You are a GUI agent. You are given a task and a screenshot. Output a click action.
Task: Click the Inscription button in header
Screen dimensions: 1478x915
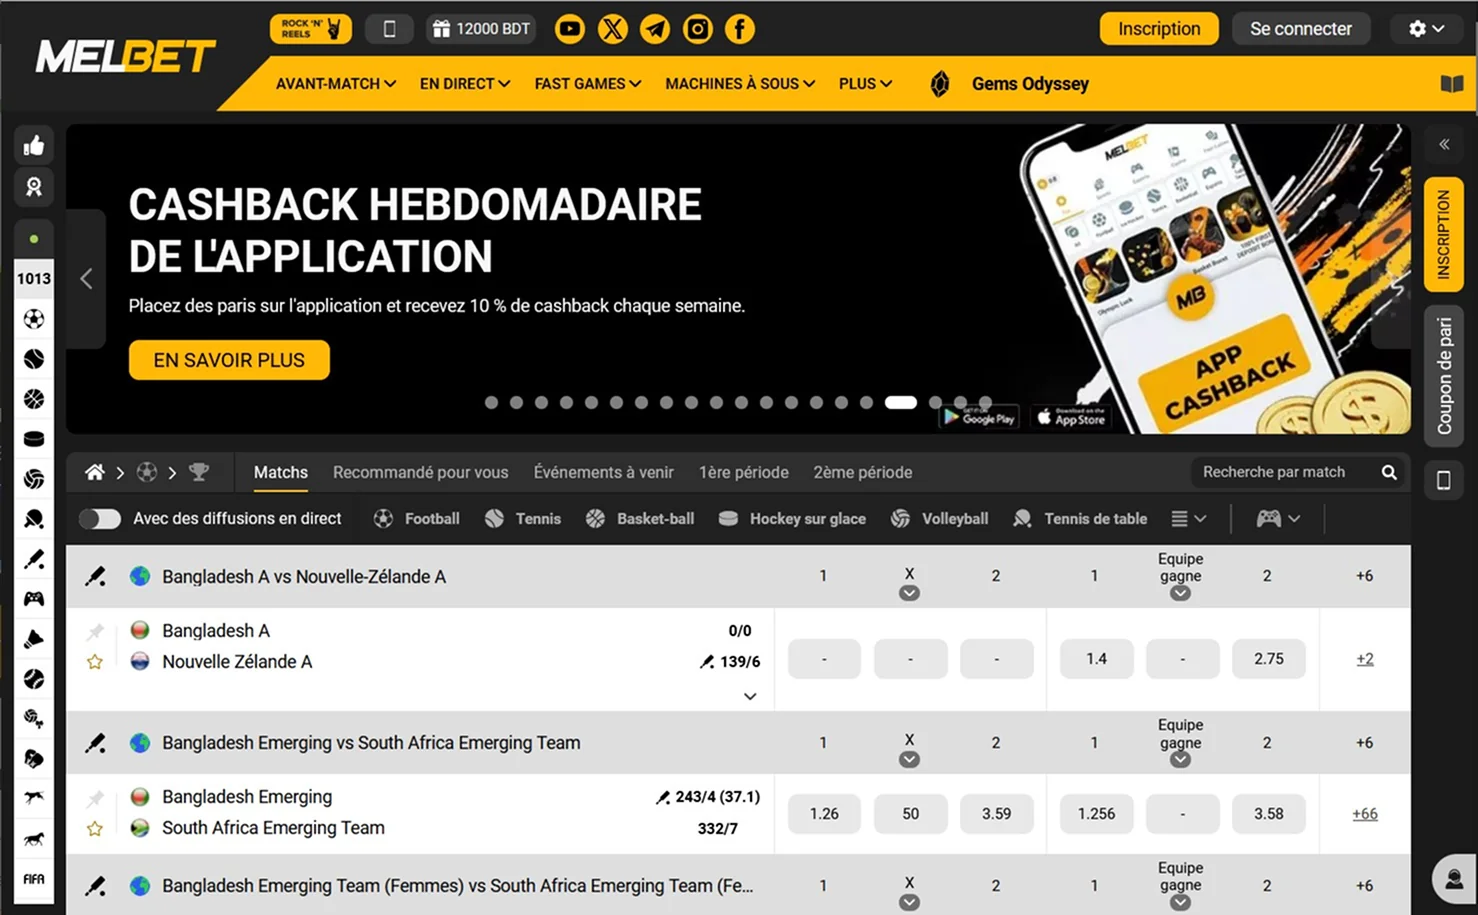coord(1159,29)
